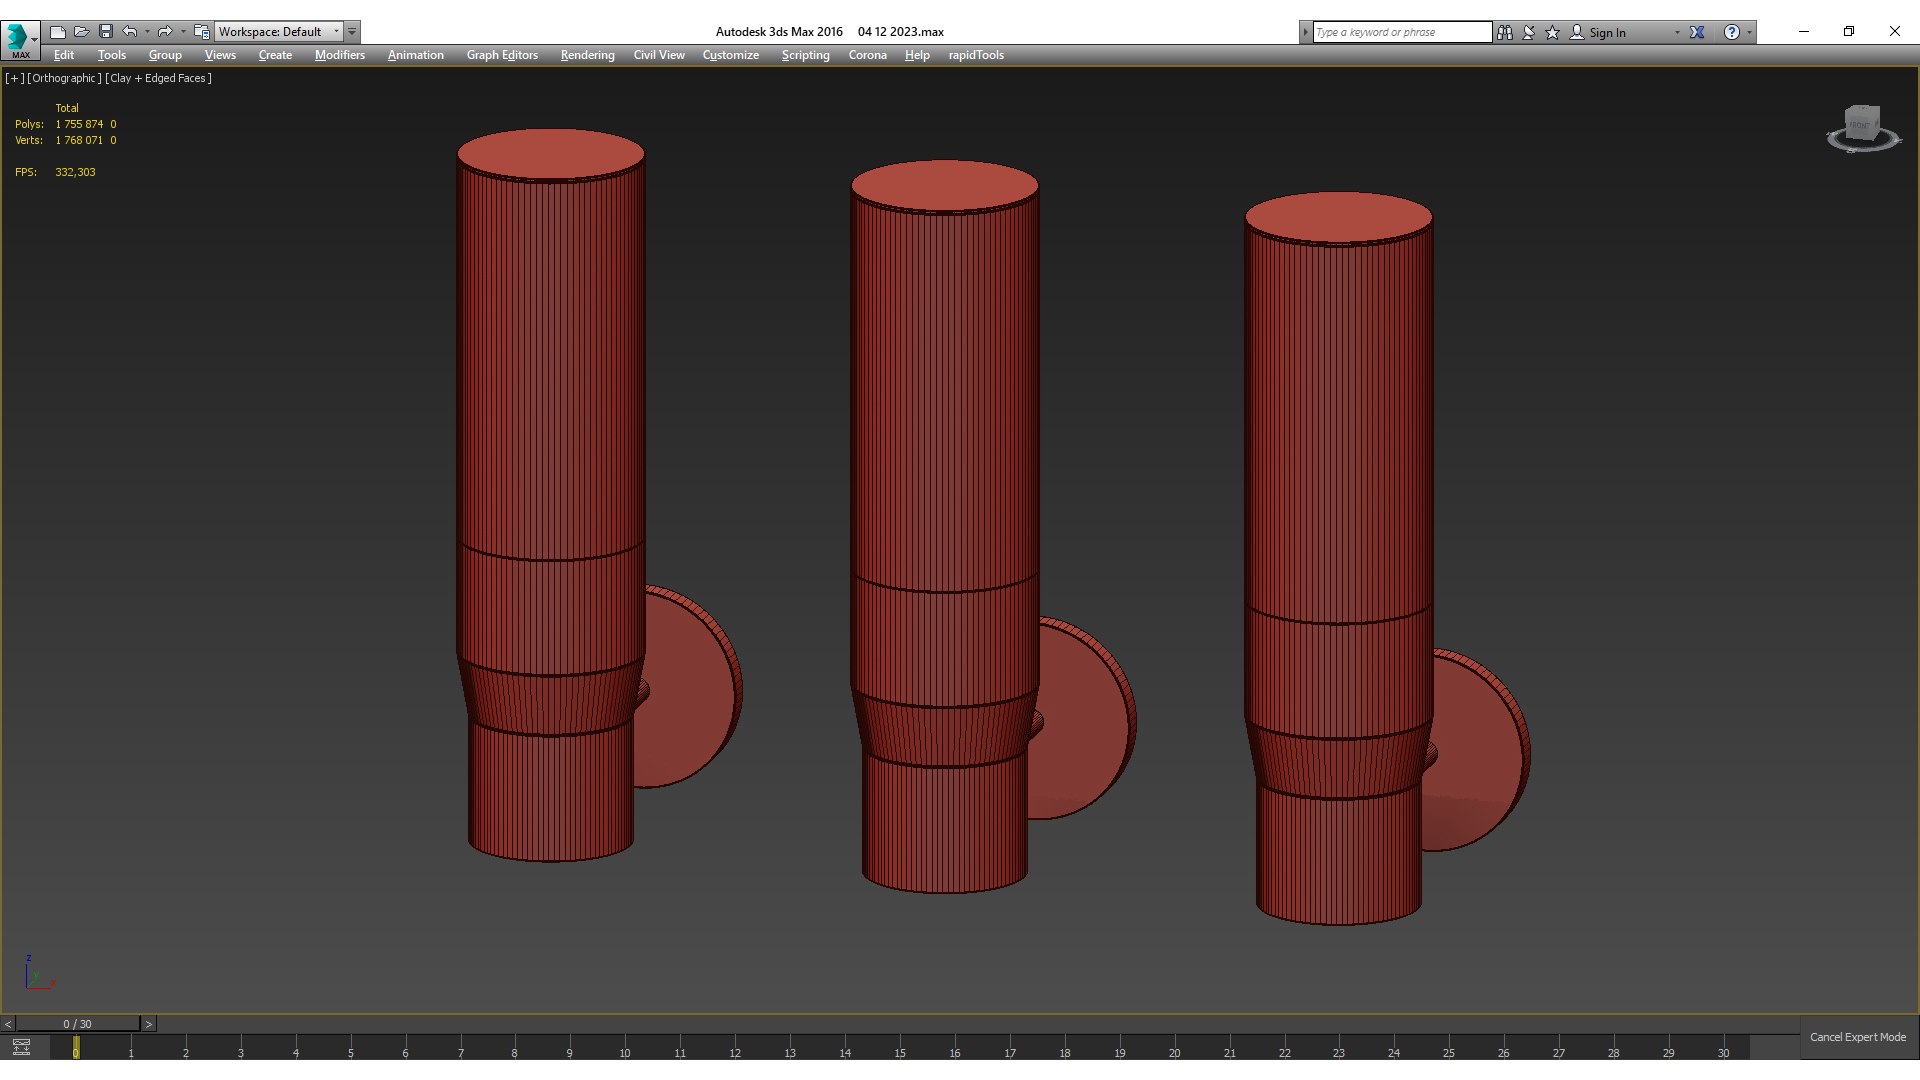Open the Customize menu
The image size is (1920, 1080).
click(x=730, y=55)
